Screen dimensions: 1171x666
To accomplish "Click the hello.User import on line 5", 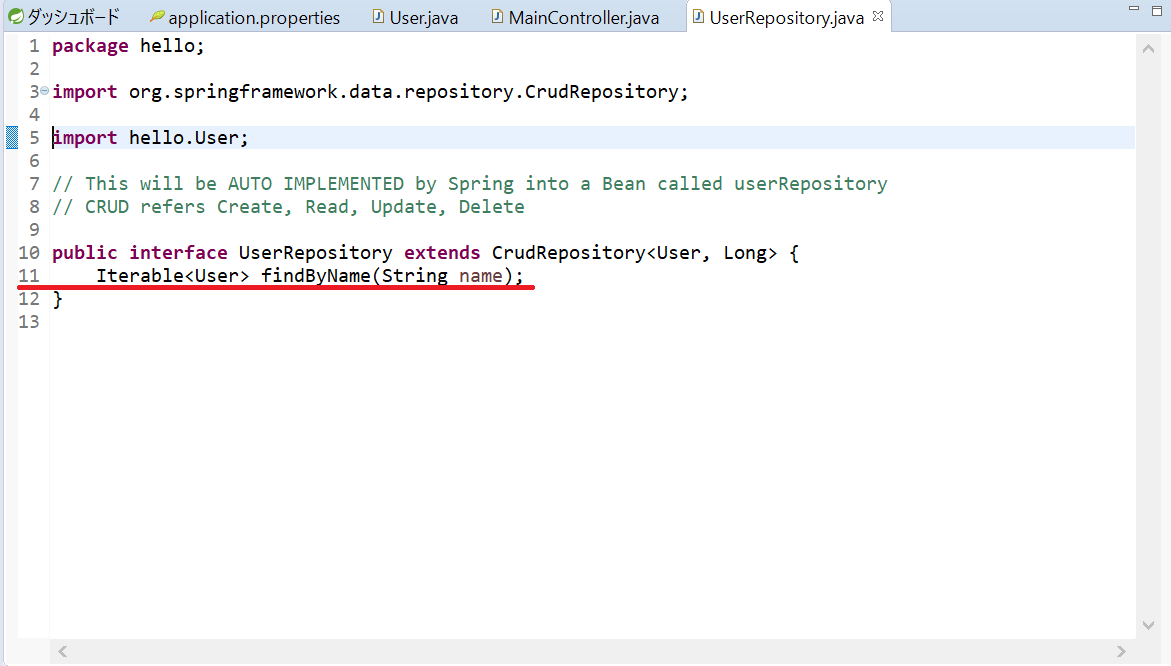I will point(188,138).
